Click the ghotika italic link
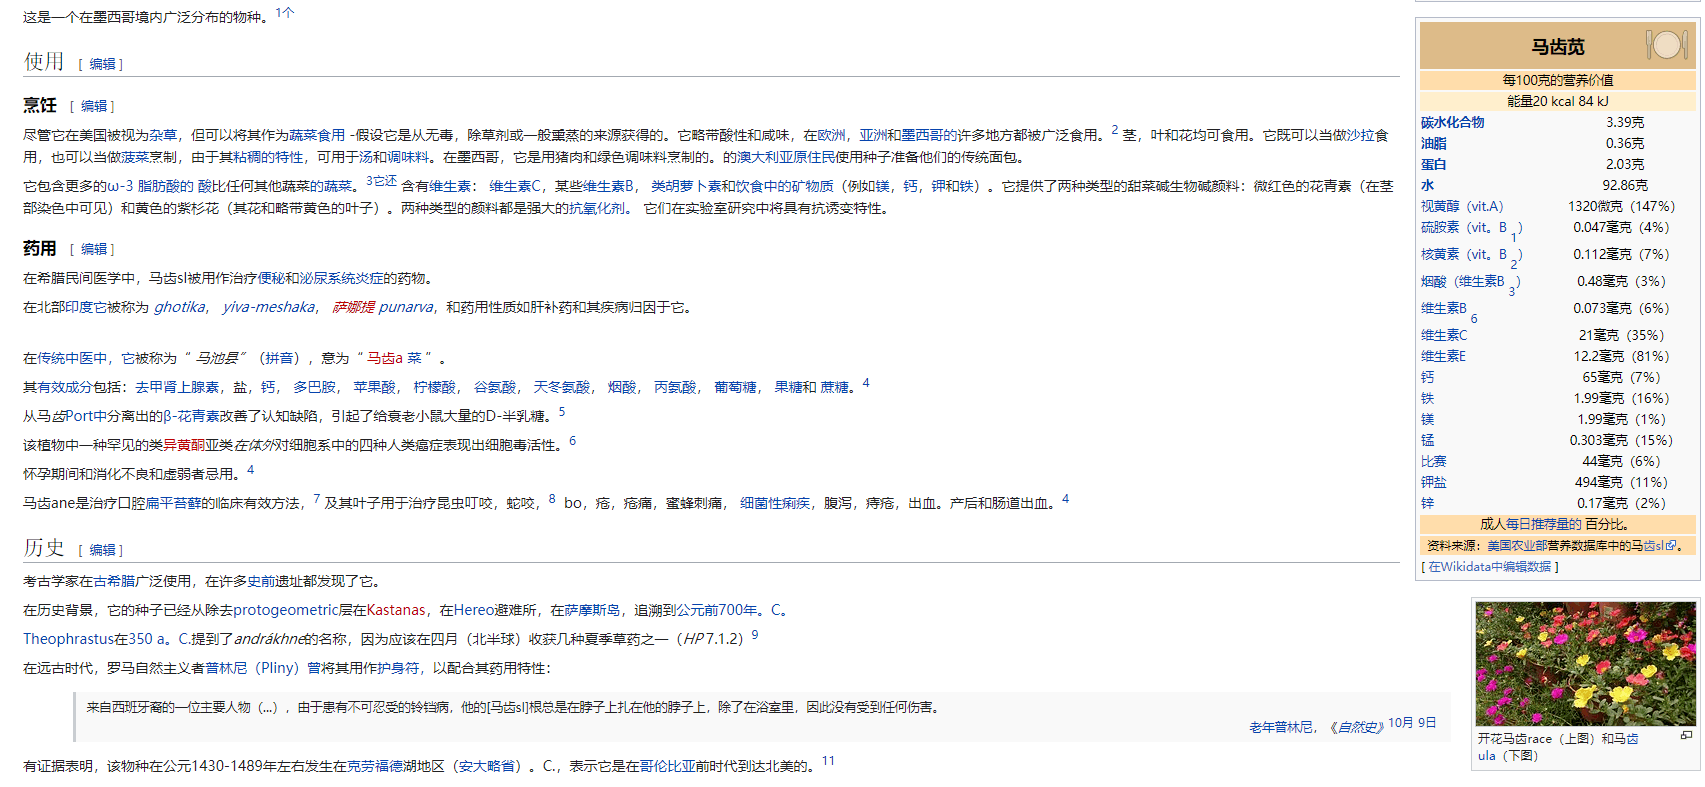Image resolution: width=1705 pixels, height=787 pixels. point(179,307)
